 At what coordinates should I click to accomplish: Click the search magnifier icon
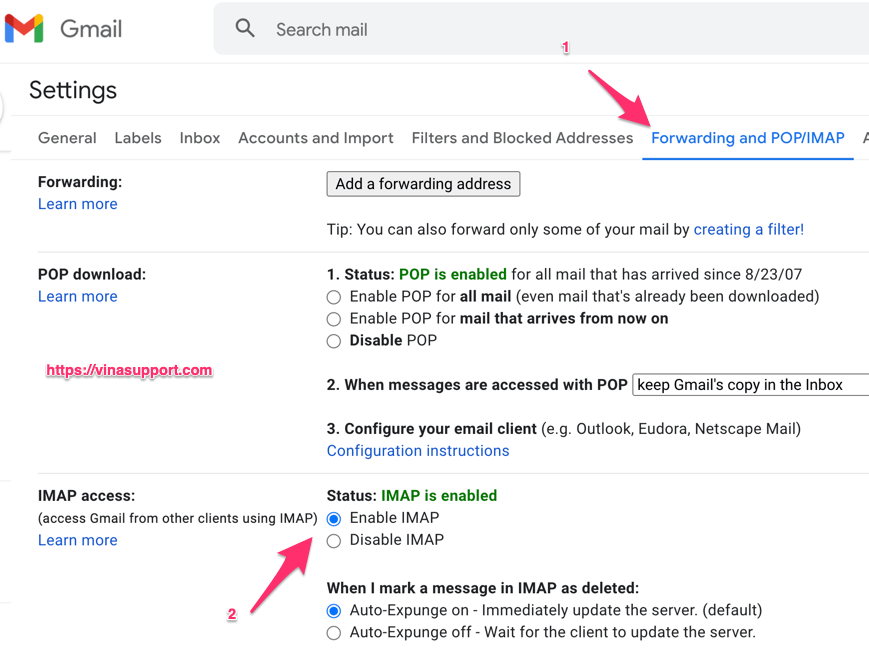(x=245, y=28)
